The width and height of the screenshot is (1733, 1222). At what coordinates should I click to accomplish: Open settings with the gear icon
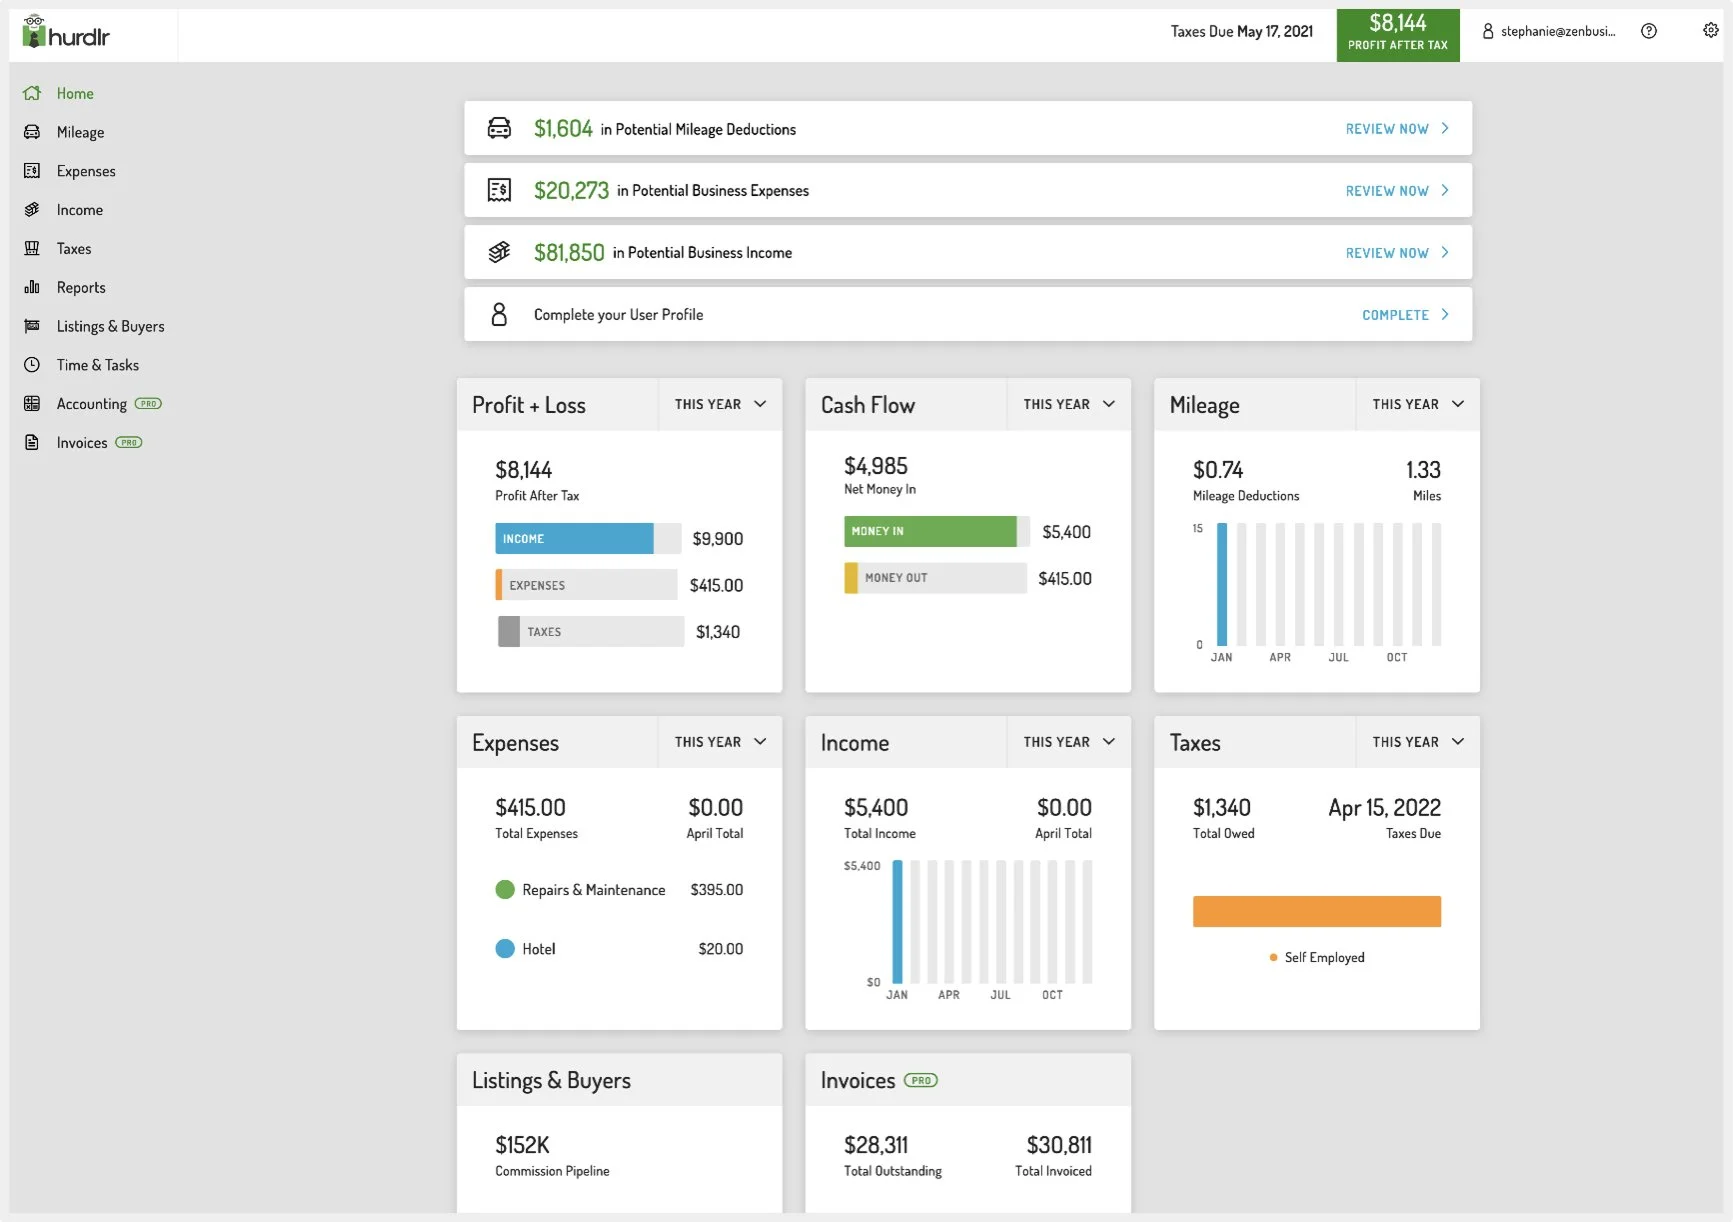[x=1711, y=30]
